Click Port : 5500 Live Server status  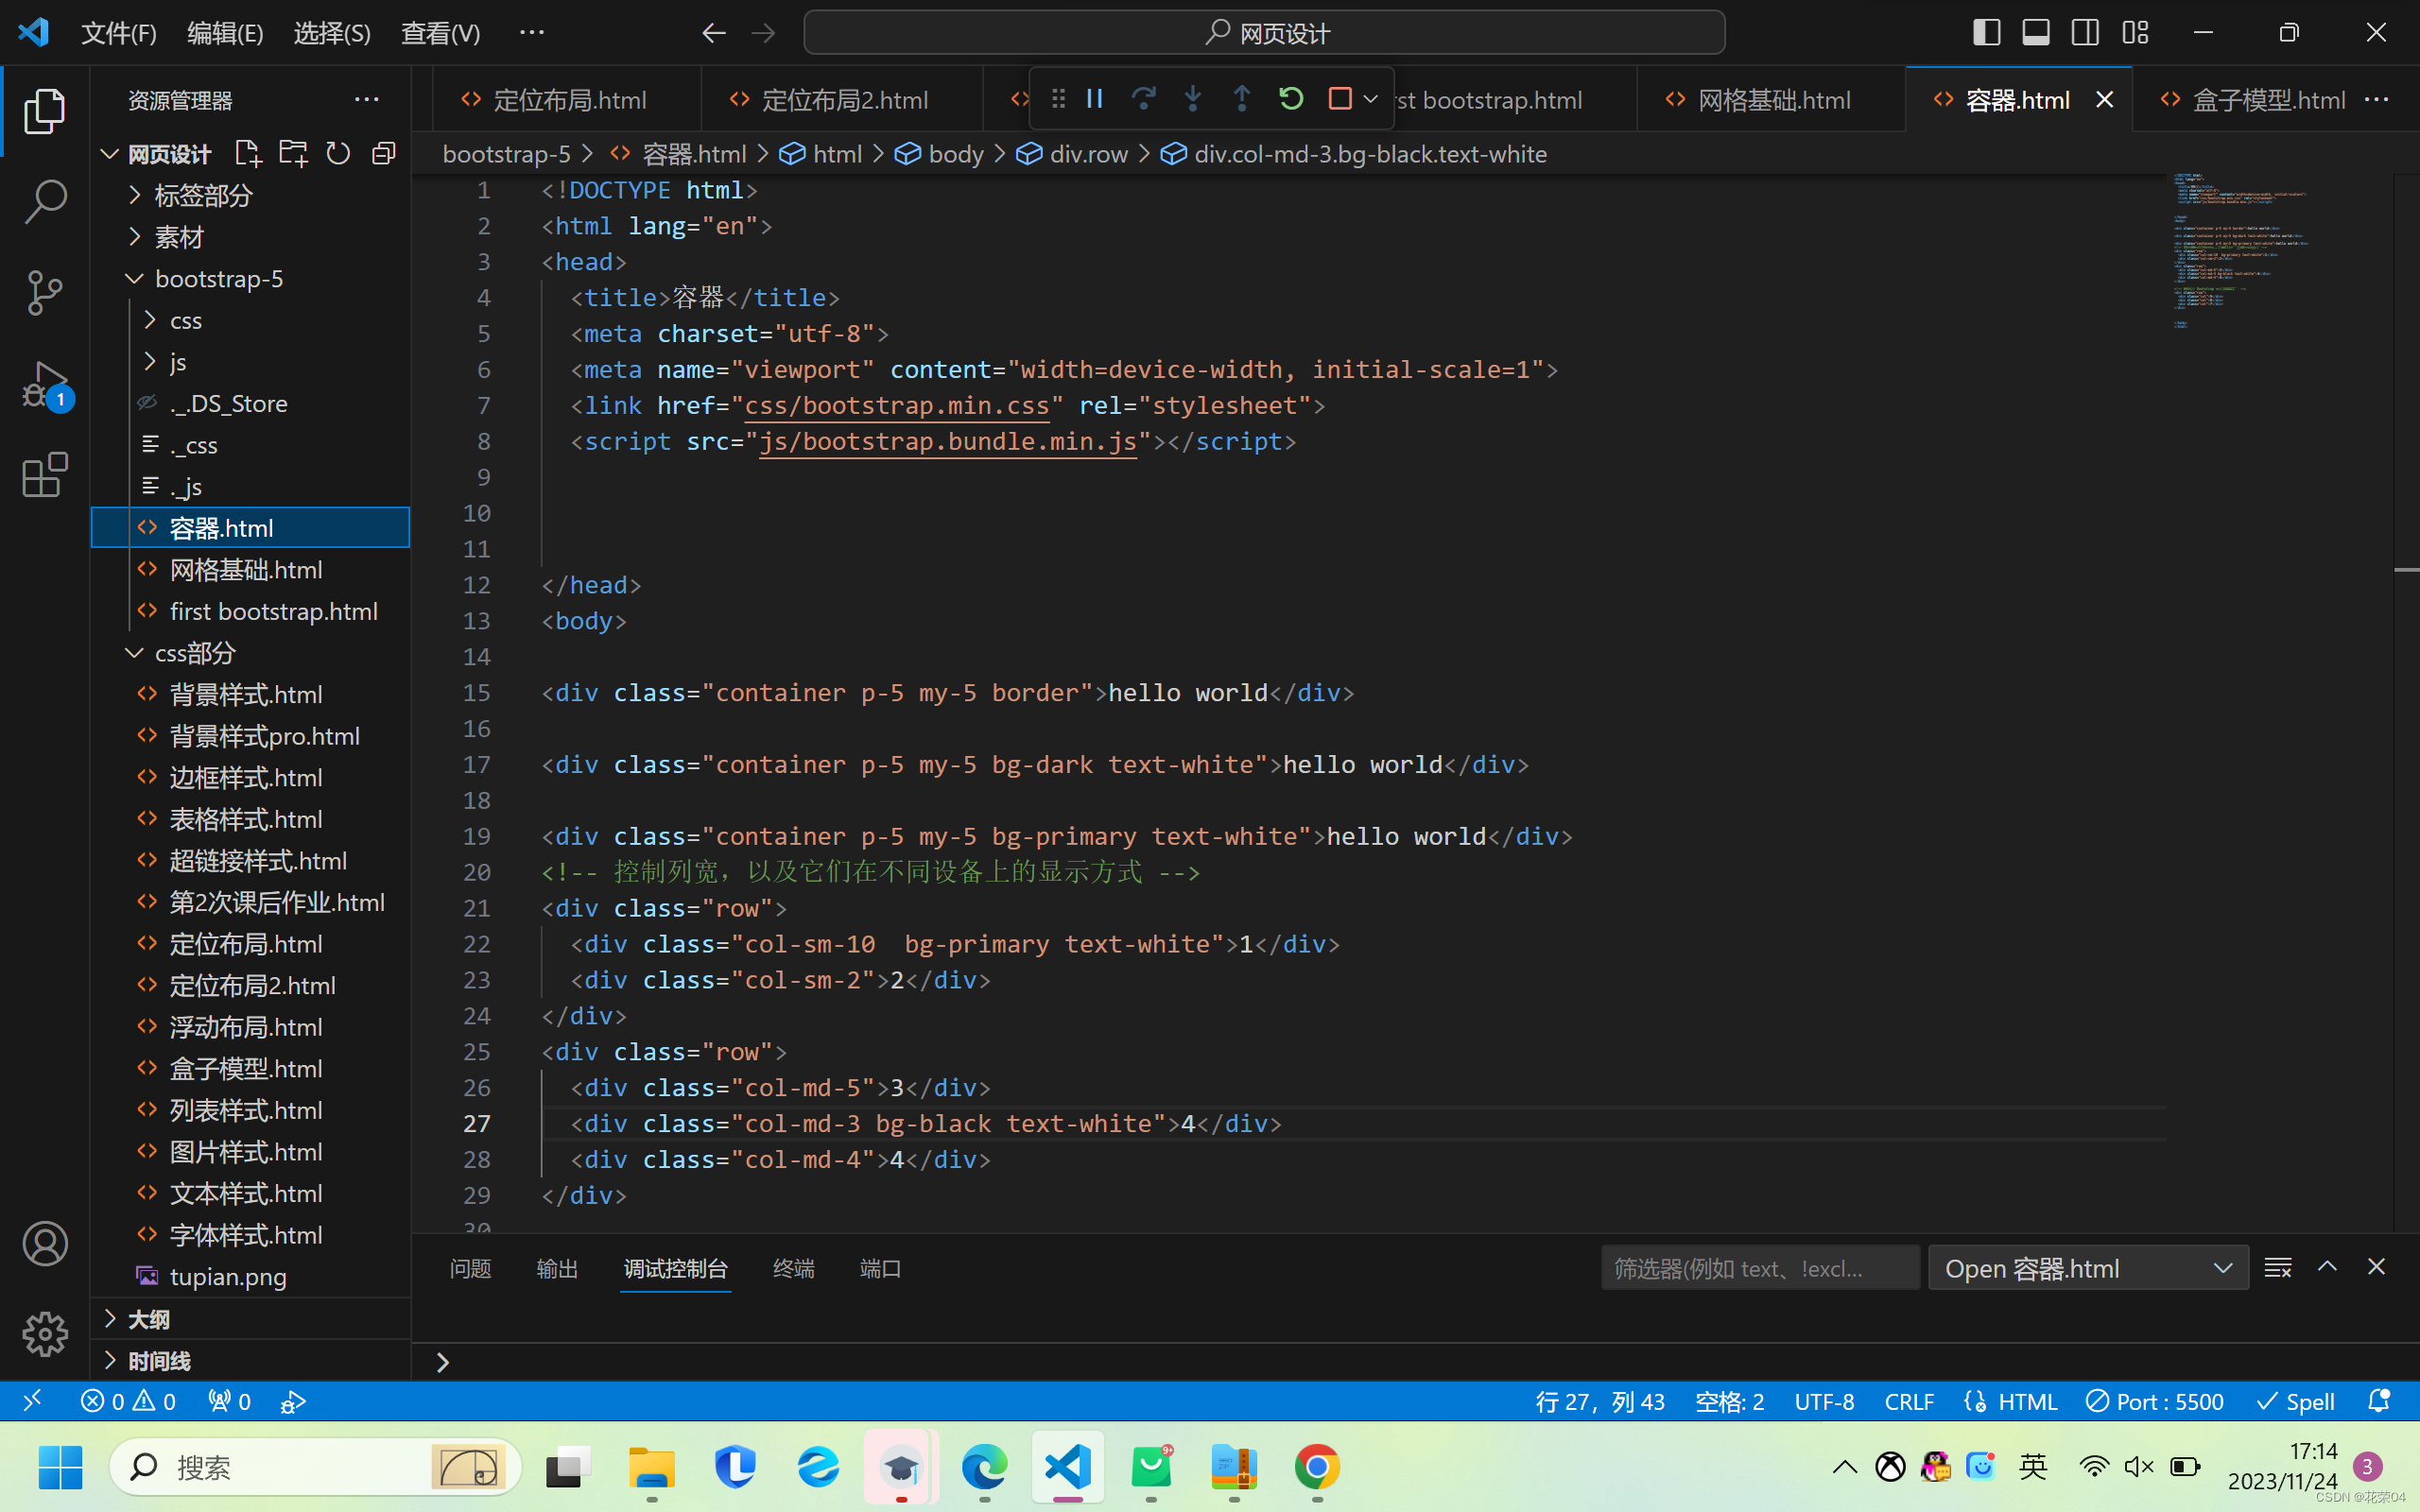pyautogui.click(x=2155, y=1401)
